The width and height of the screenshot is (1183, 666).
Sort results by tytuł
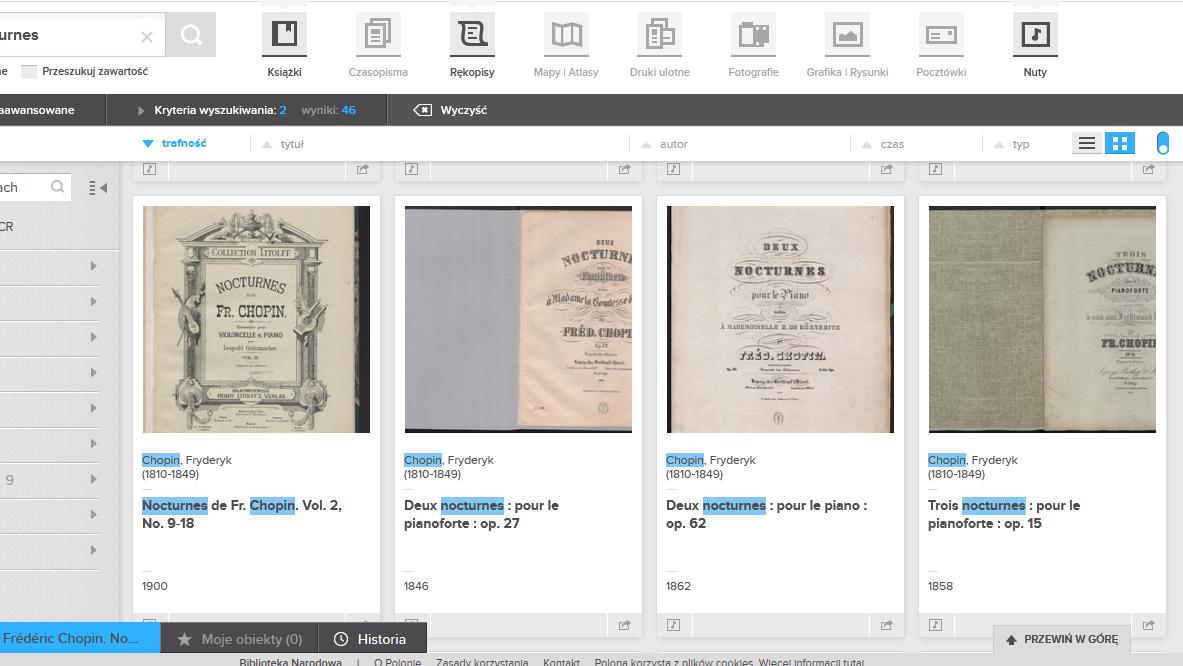[x=284, y=144]
